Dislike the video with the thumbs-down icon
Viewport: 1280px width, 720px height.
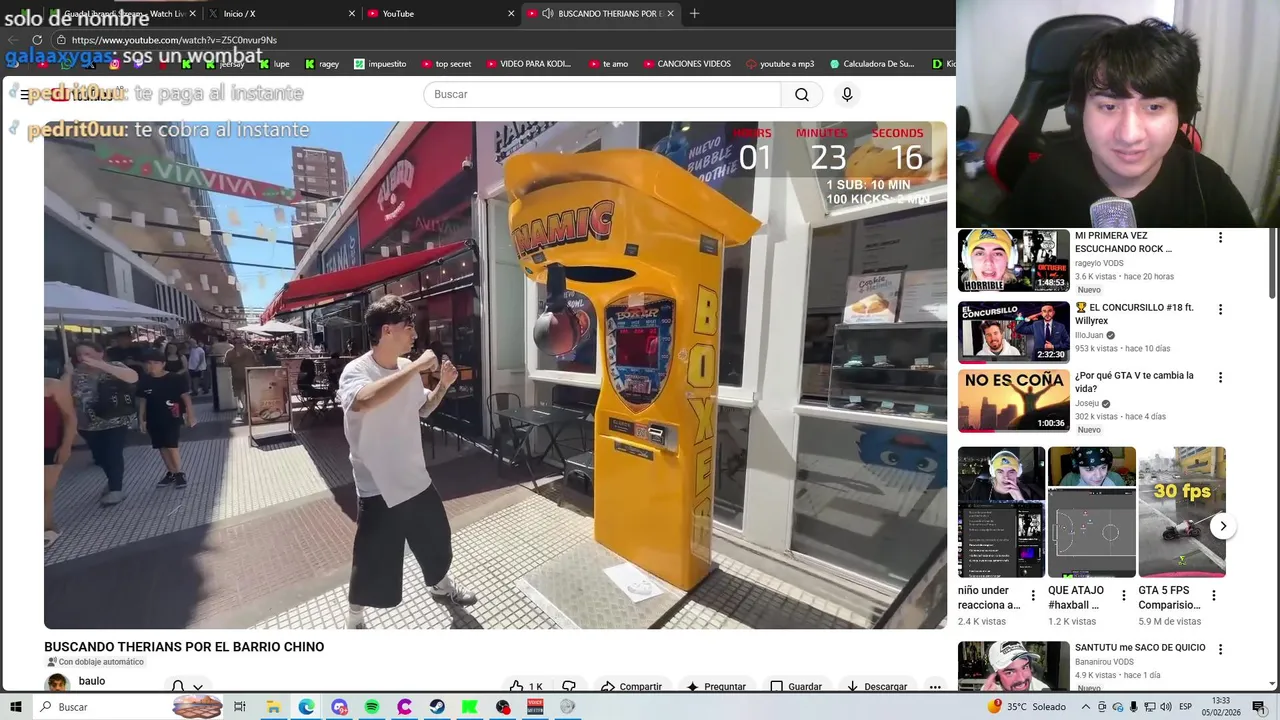click(569, 686)
